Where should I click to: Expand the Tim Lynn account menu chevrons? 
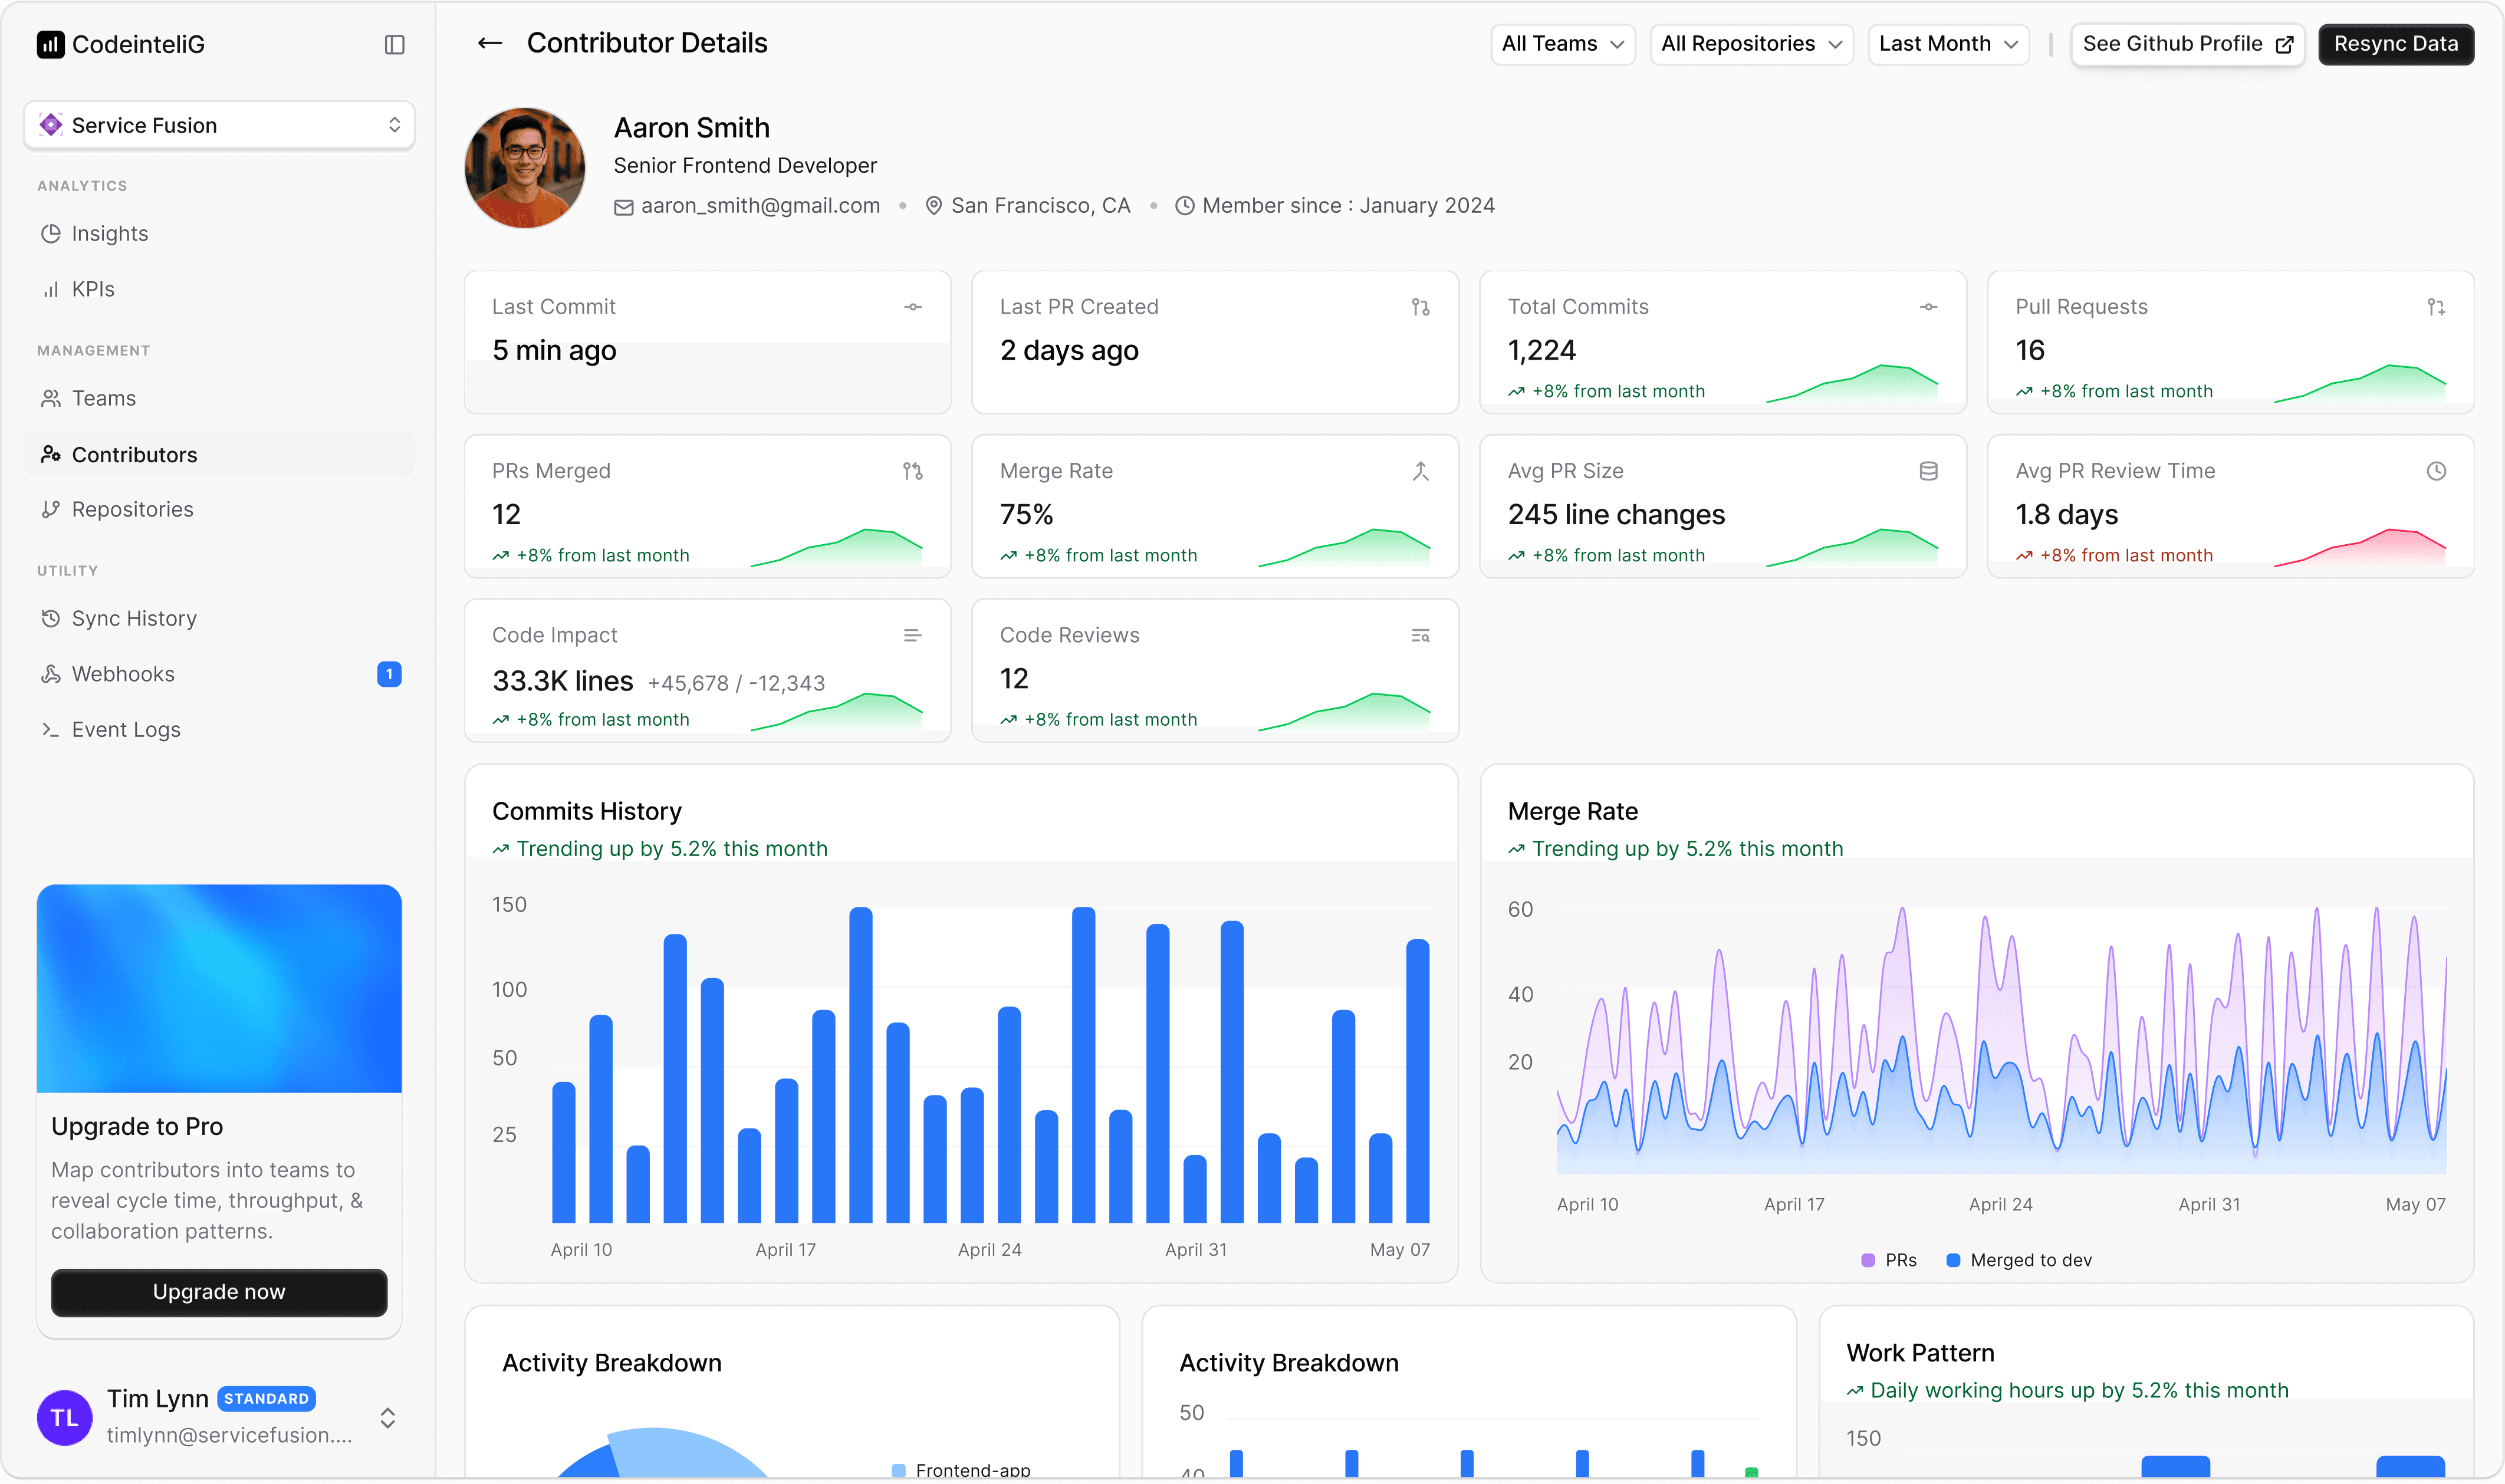tap(387, 1417)
